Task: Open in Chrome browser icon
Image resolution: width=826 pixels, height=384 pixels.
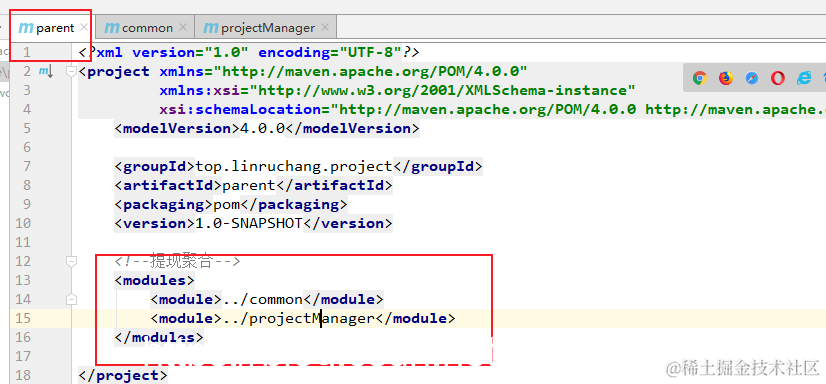Action: [700, 78]
